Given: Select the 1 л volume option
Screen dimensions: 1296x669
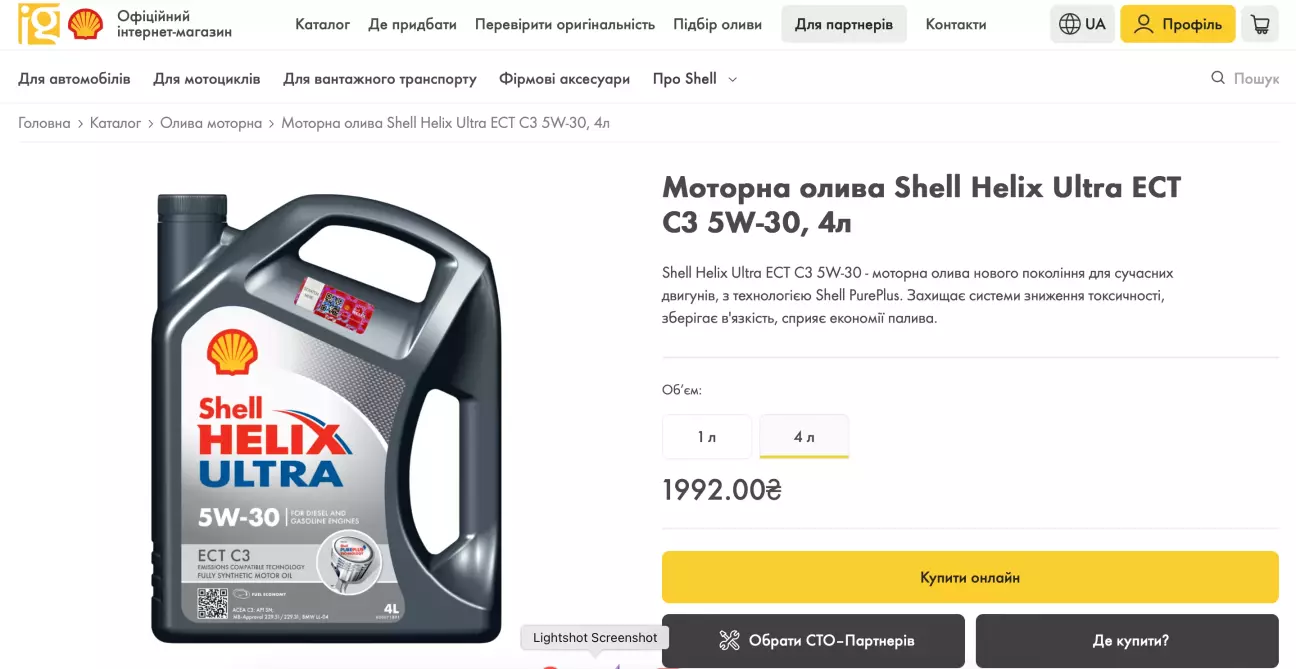Looking at the screenshot, I should 707,437.
